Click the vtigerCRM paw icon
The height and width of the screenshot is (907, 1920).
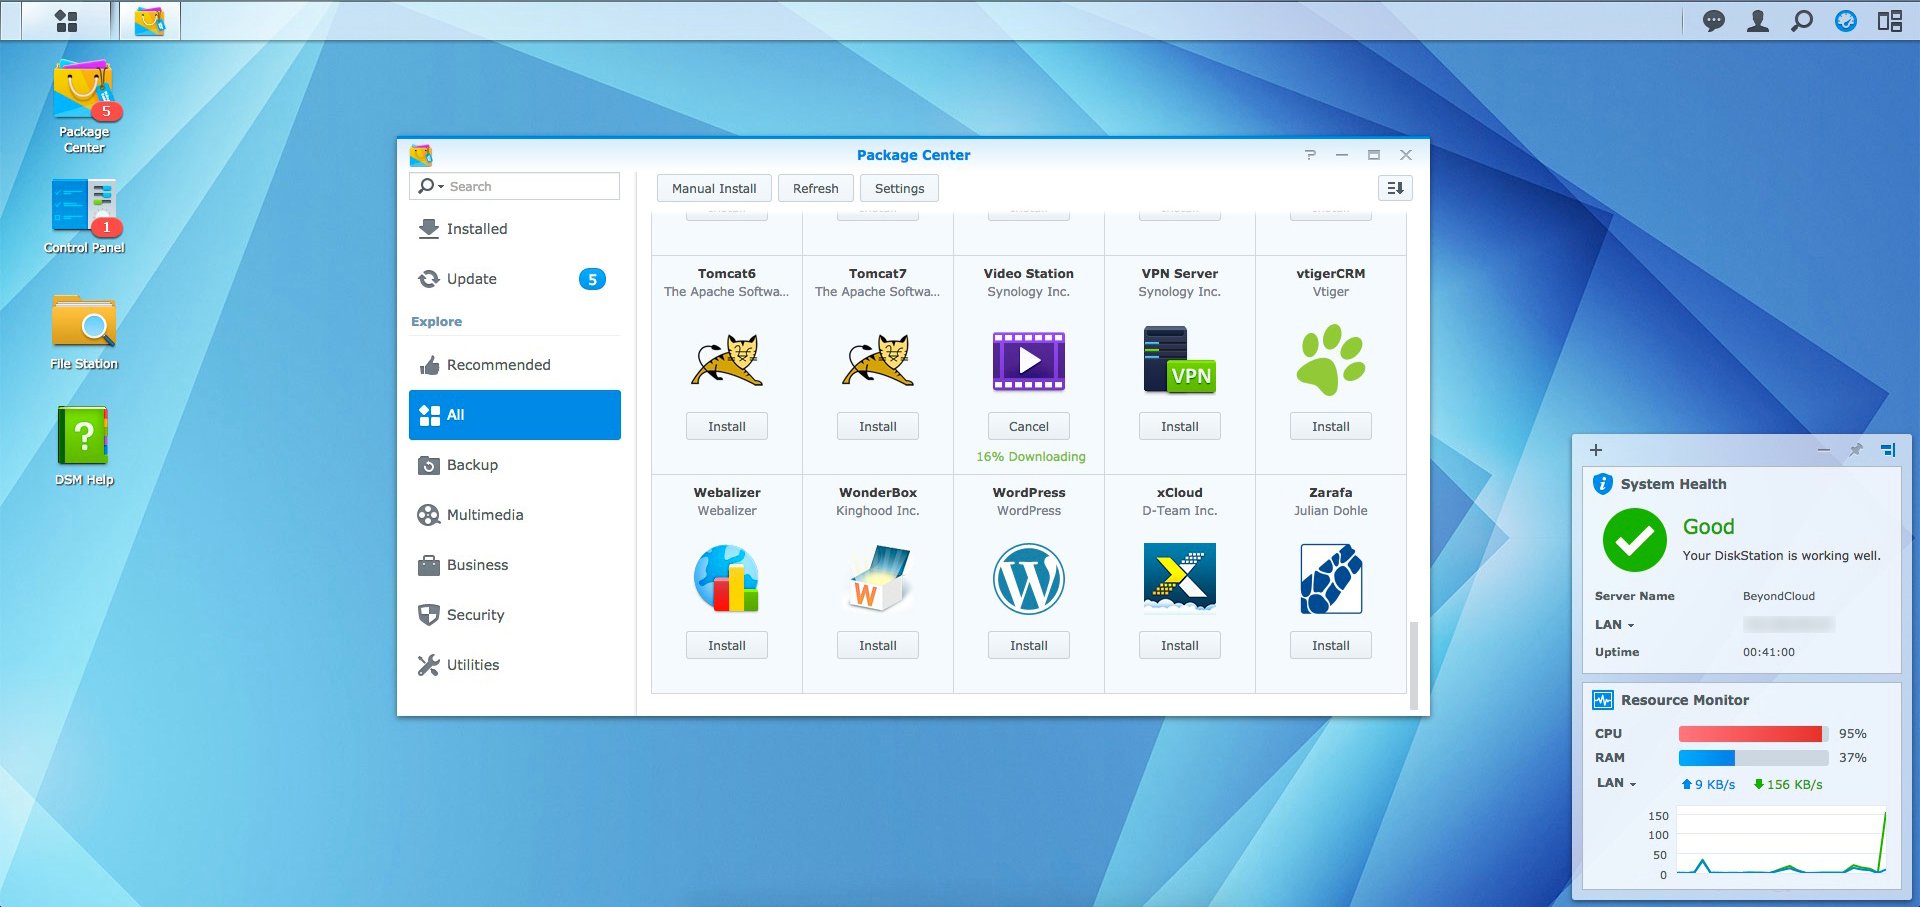point(1331,360)
